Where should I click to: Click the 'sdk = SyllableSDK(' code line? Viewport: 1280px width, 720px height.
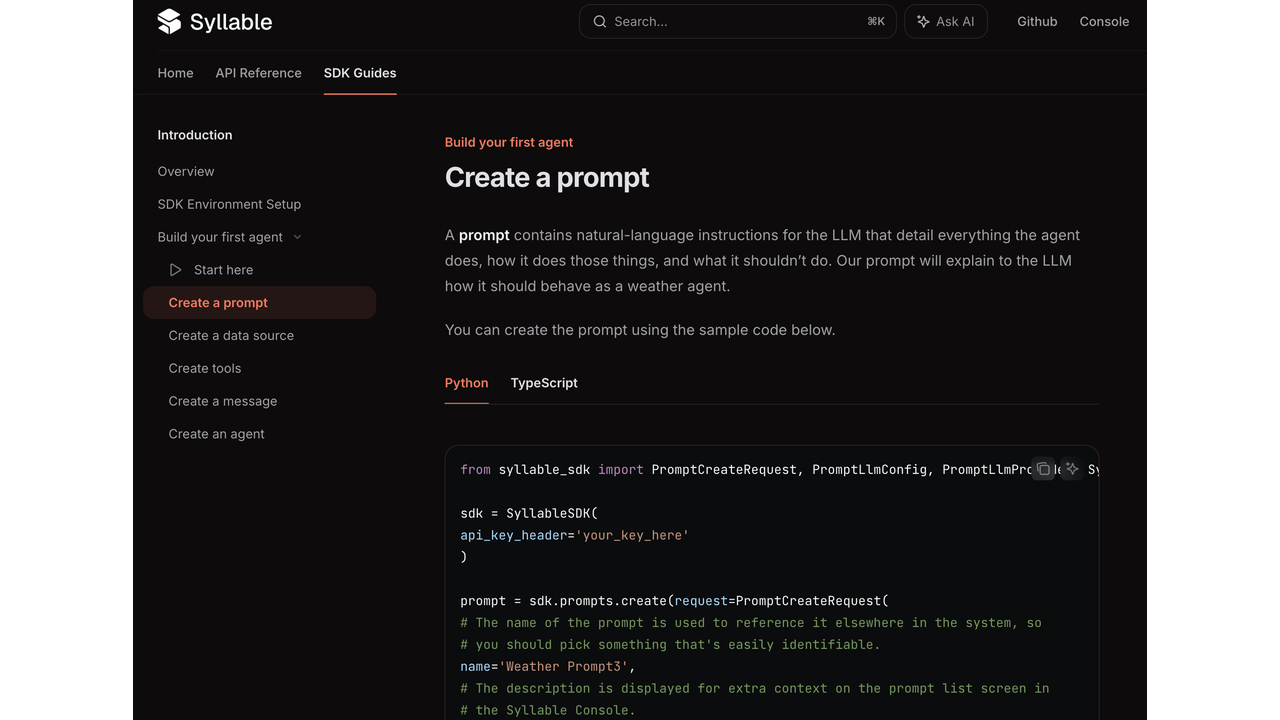pos(529,513)
